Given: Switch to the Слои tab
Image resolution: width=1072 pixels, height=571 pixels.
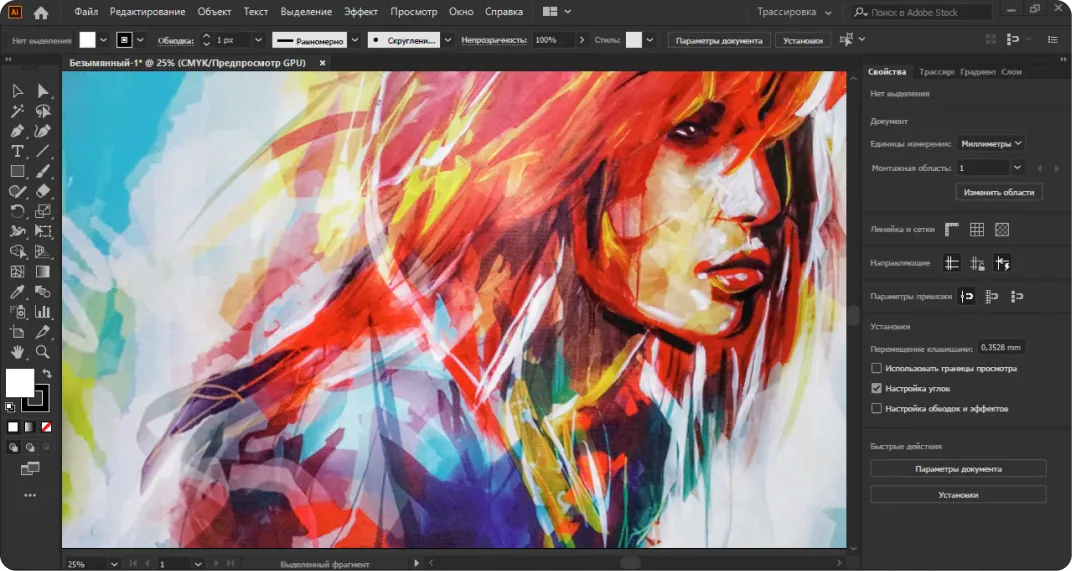Looking at the screenshot, I should (x=1011, y=72).
